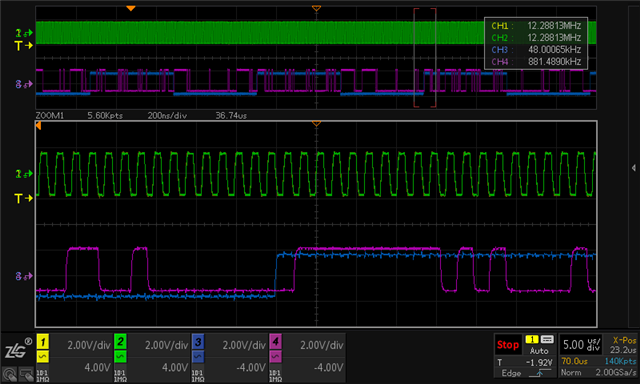640x384 pixels.
Task: Select CH1 12.28813MHz frequency readout
Action: (x=536, y=26)
